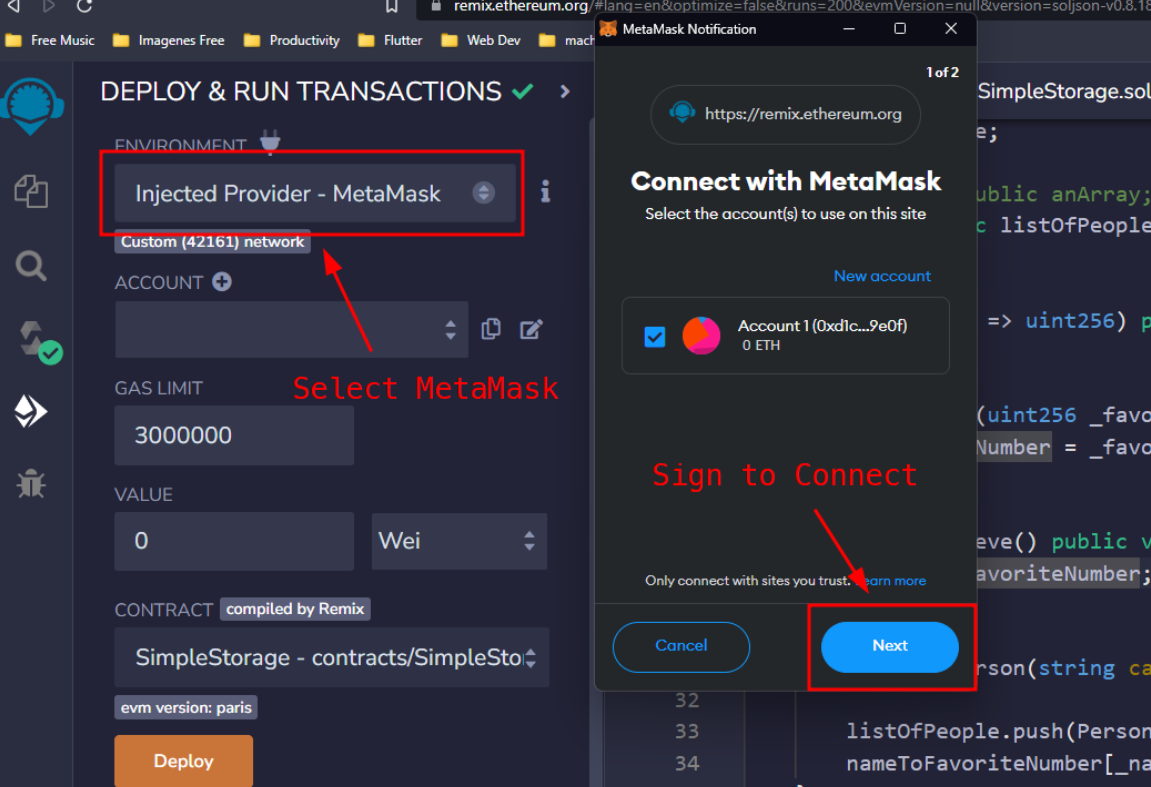Click Learn more link in MetaMask

click(891, 581)
